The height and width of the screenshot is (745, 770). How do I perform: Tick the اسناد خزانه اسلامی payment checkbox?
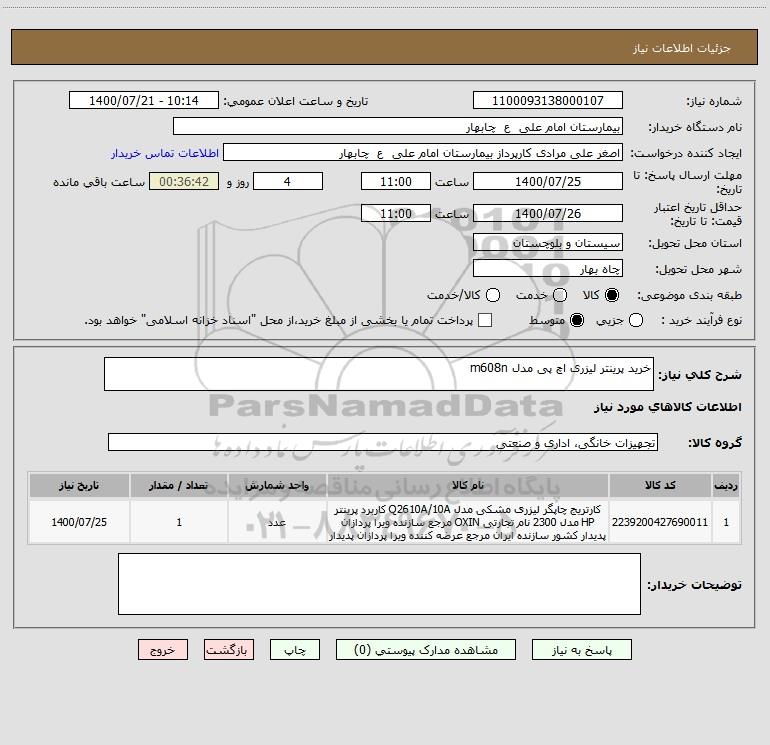coord(485,320)
